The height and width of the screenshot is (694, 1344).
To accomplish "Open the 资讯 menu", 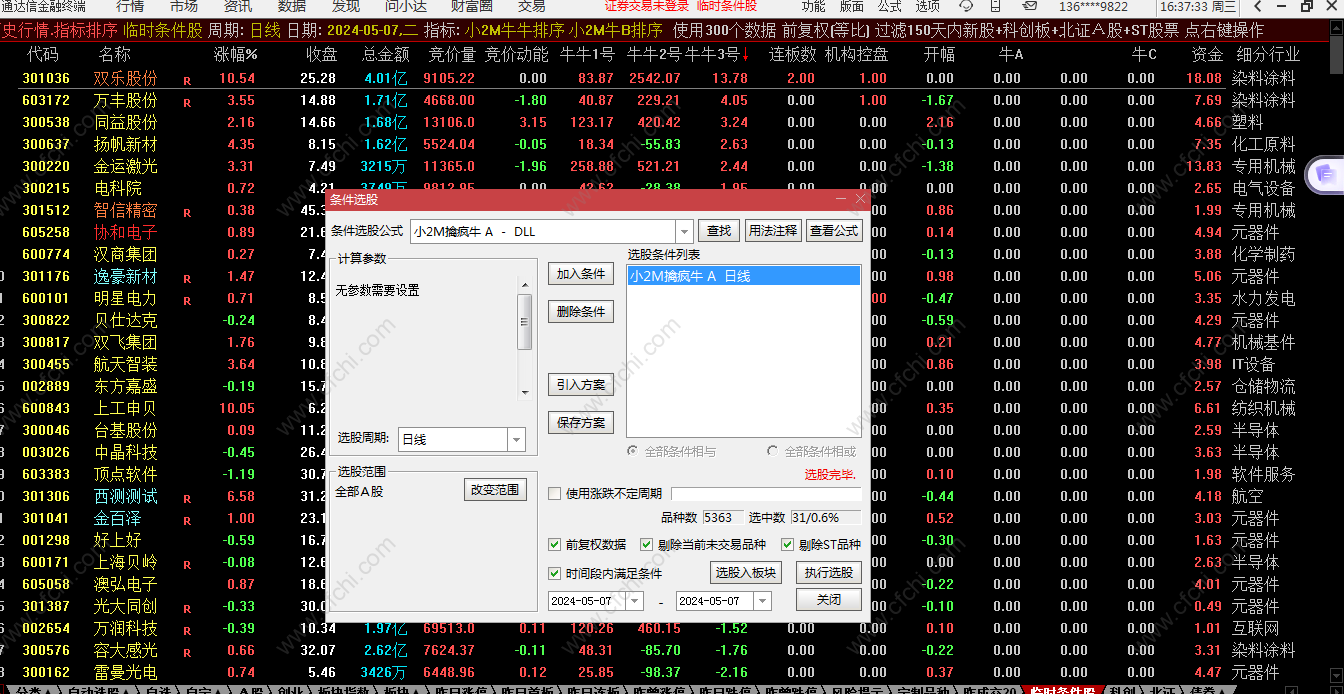I will 238,6.
